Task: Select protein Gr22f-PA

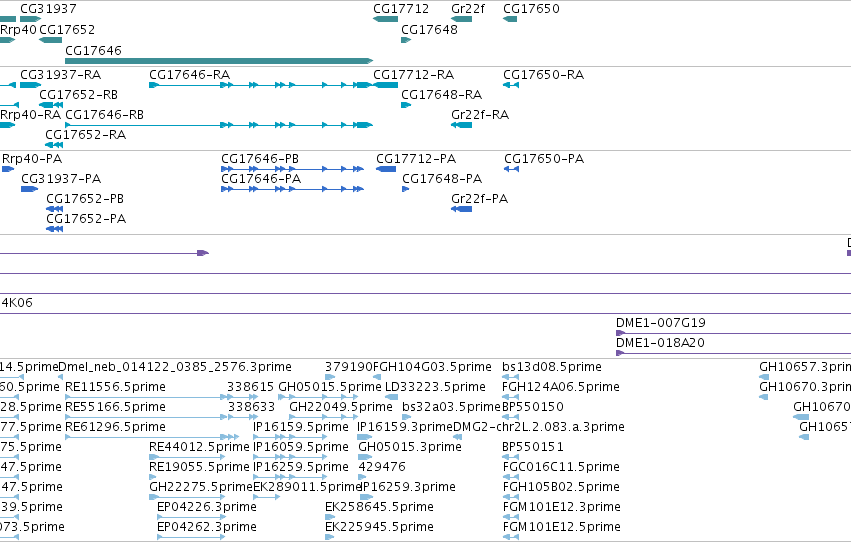Action: coord(461,209)
